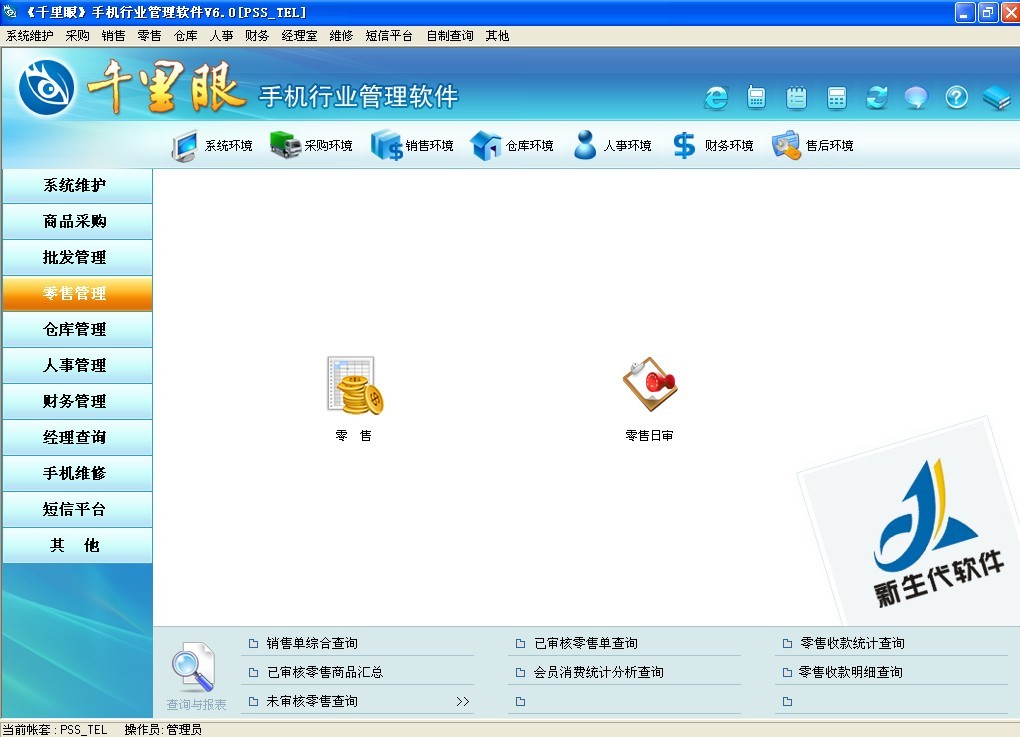Viewport: 1020px width, 737px height.
Task: Click document icon beside 零售收款明细查询
Action: point(787,673)
